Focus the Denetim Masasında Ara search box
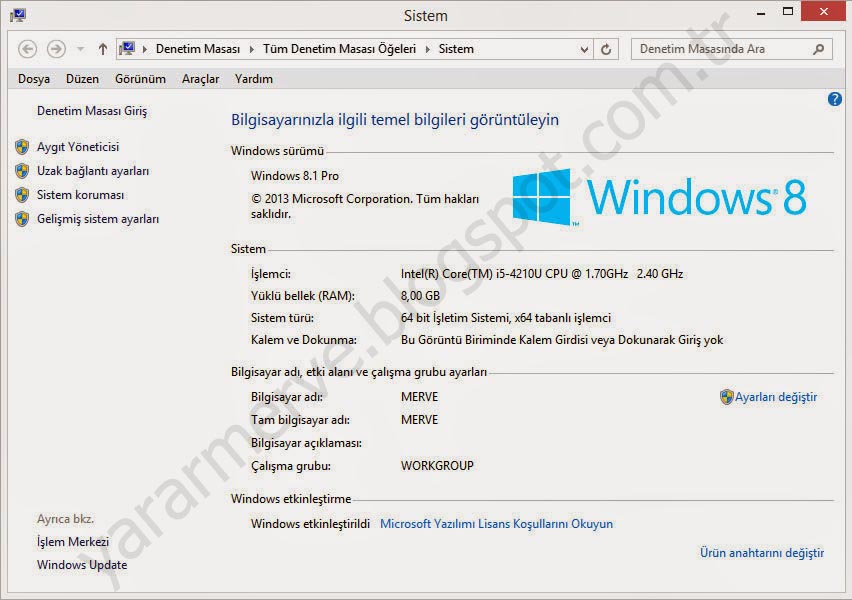Image resolution: width=852 pixels, height=600 pixels. pos(731,49)
